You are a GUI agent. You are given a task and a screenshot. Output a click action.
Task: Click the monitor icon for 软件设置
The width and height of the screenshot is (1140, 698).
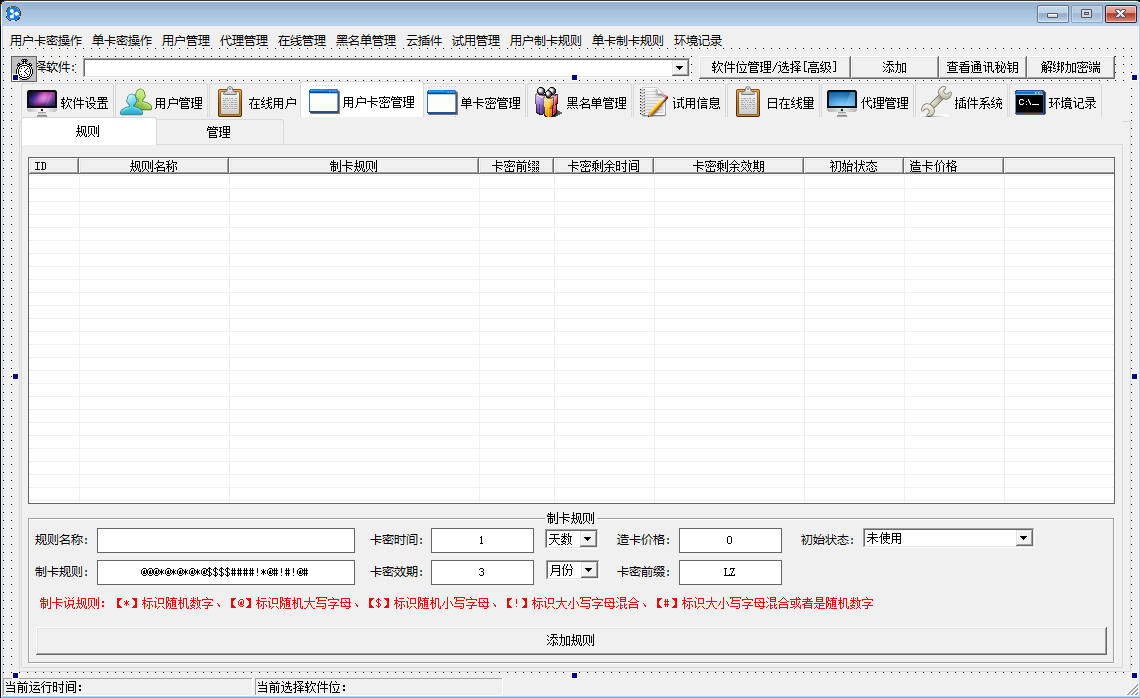coord(42,102)
